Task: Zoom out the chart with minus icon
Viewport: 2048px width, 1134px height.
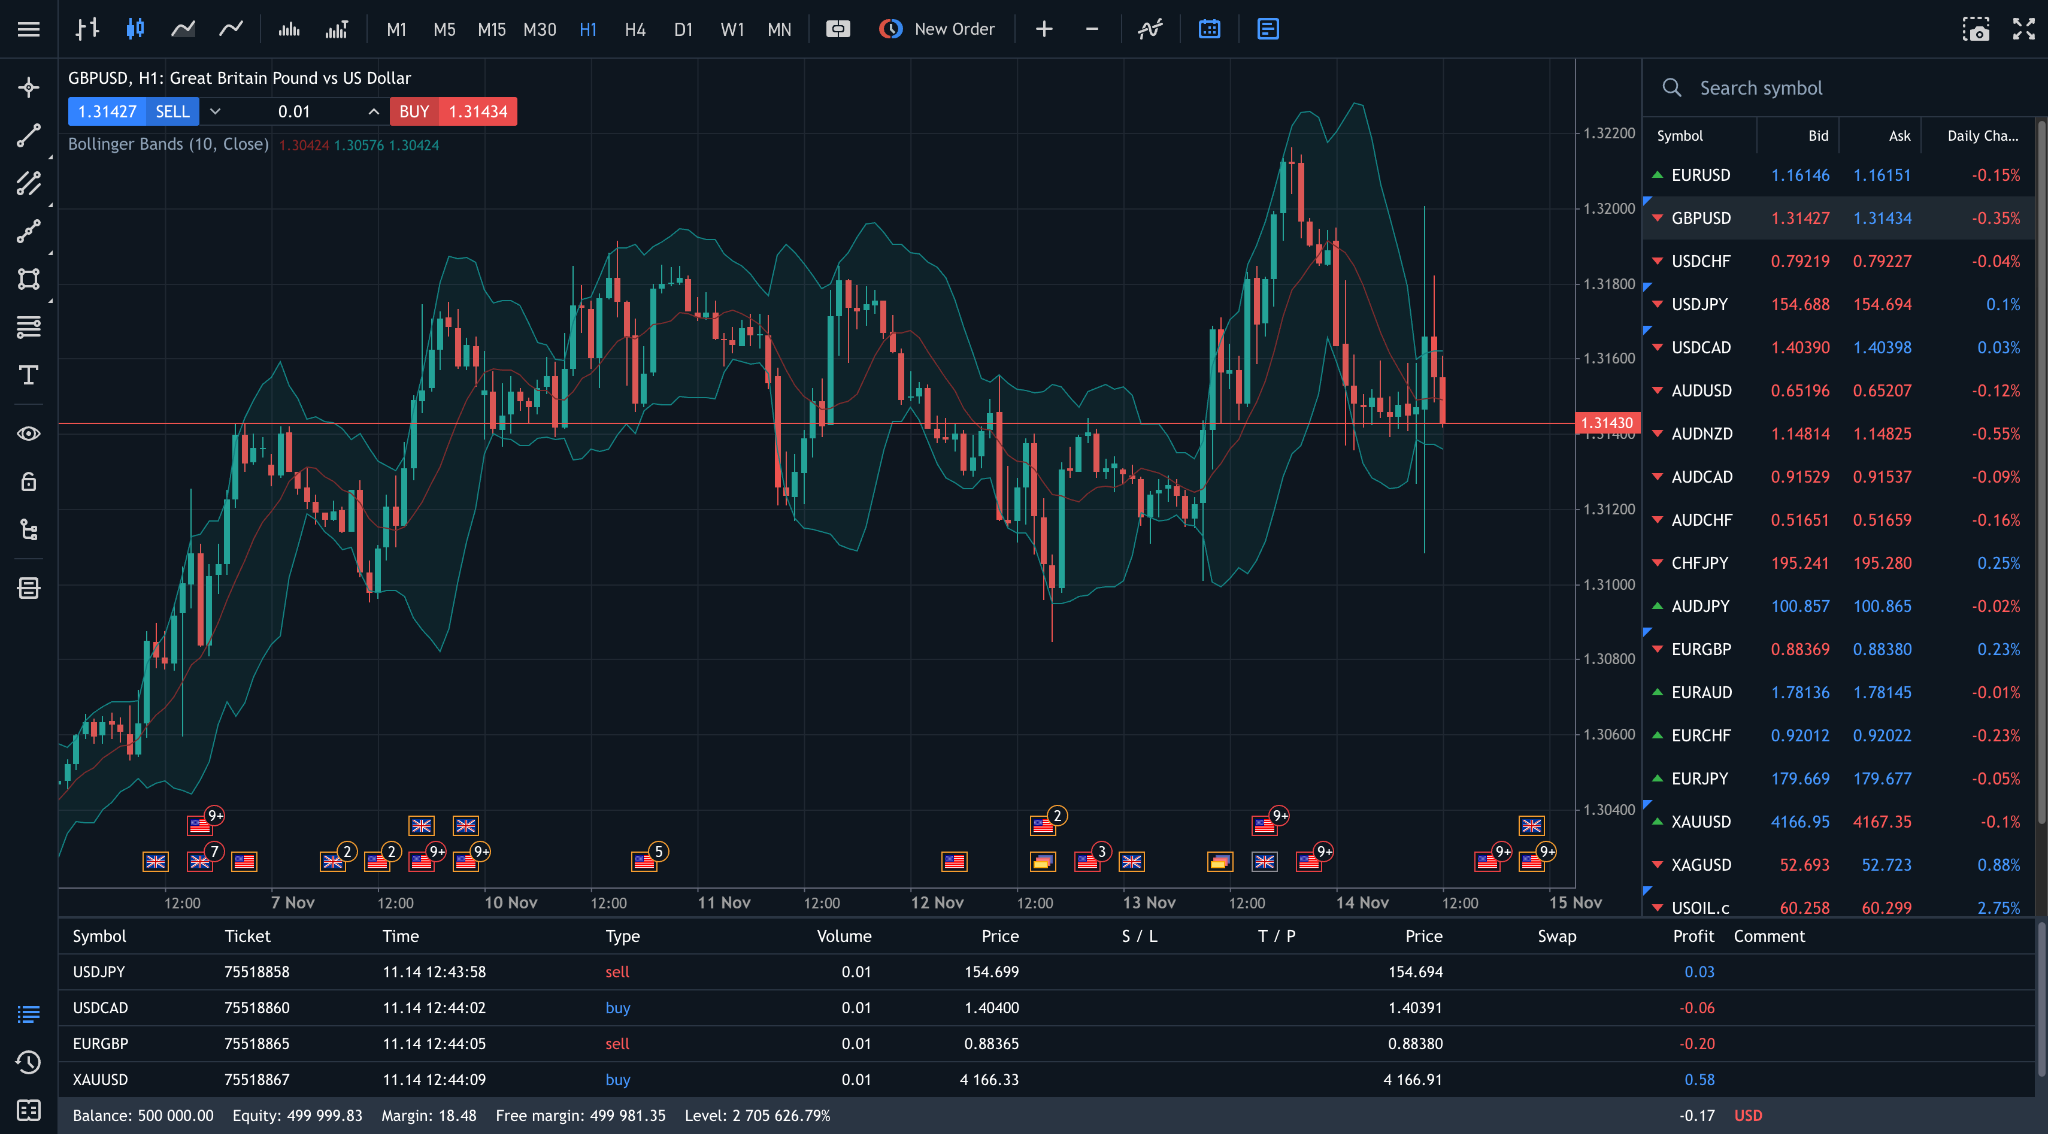Action: (x=1092, y=29)
